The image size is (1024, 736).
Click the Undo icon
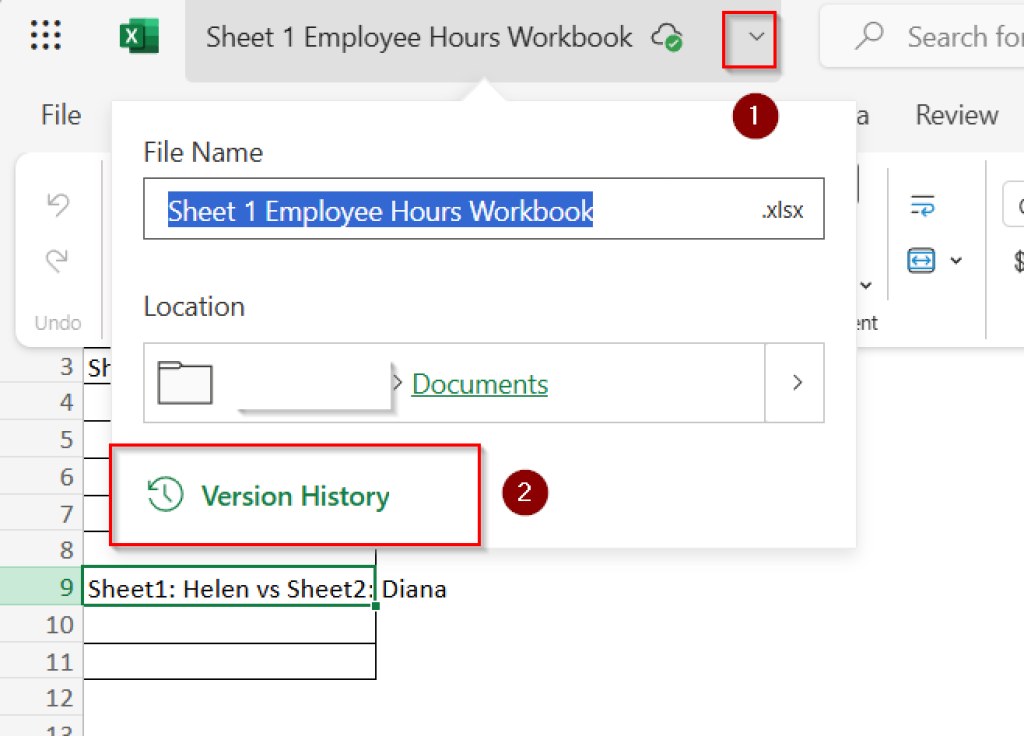(58, 204)
